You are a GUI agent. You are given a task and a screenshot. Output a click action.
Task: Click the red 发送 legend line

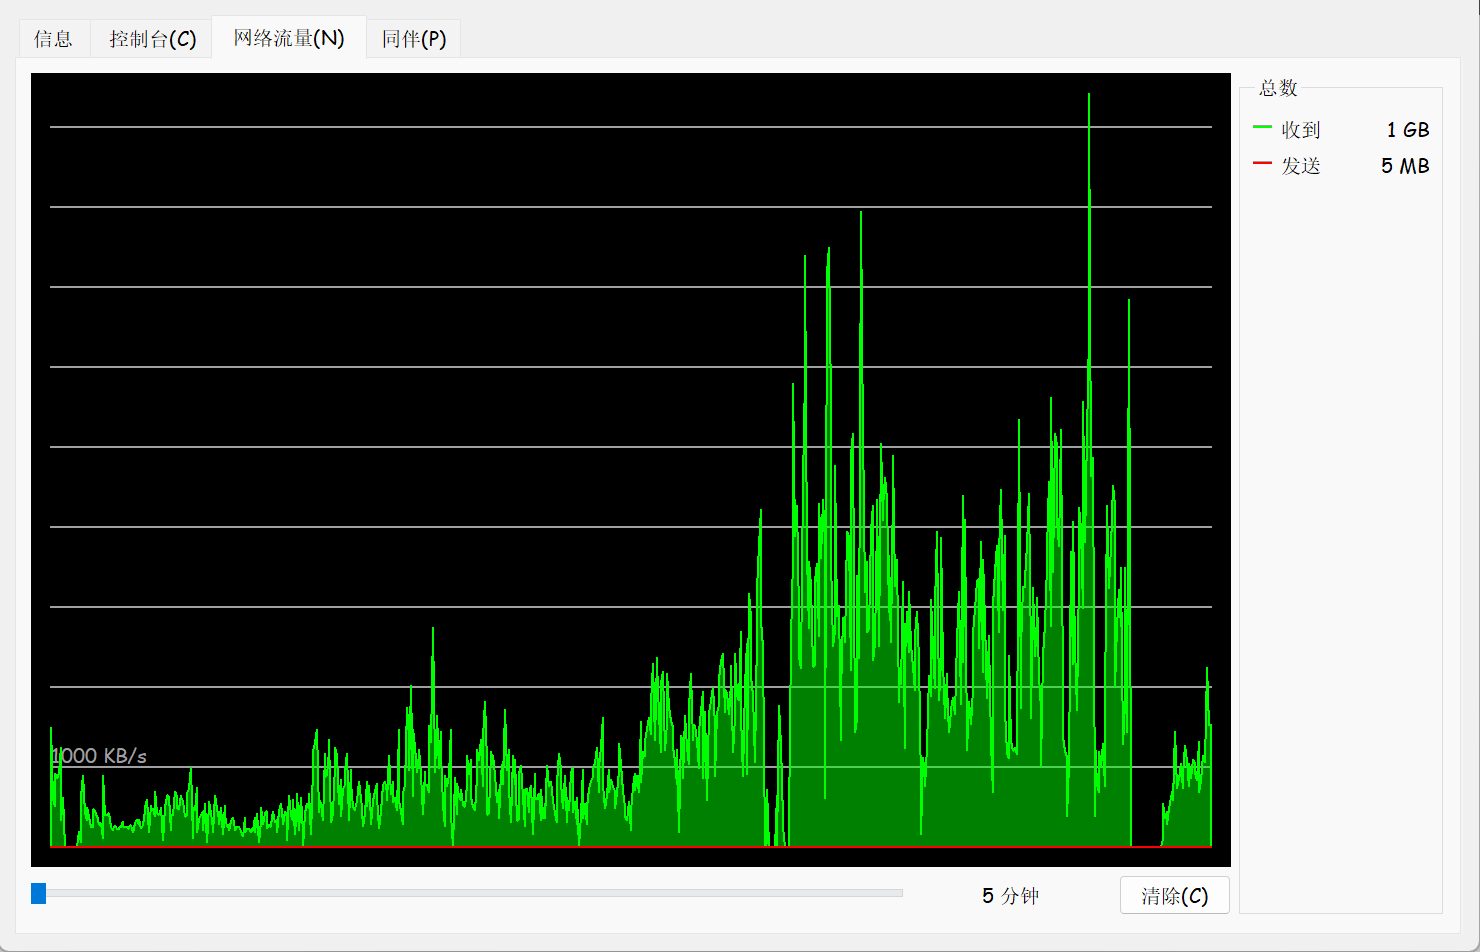pyautogui.click(x=1262, y=164)
